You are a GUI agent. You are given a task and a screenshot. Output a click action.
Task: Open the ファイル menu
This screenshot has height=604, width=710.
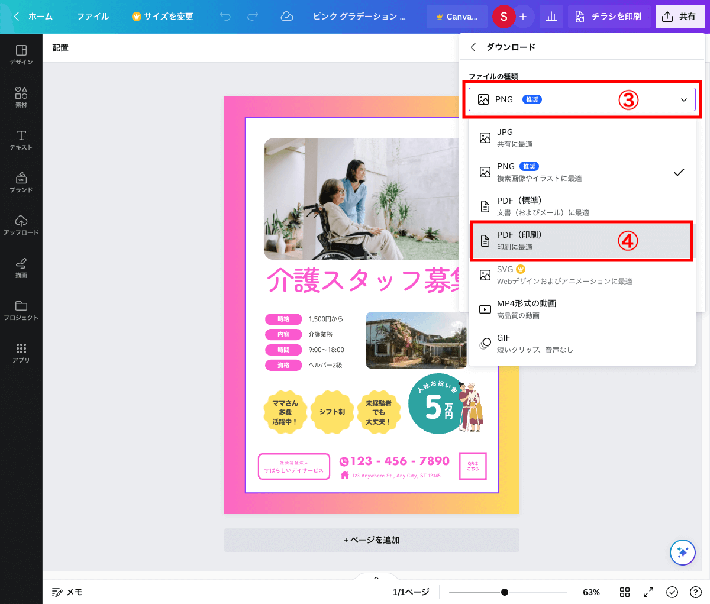point(93,17)
